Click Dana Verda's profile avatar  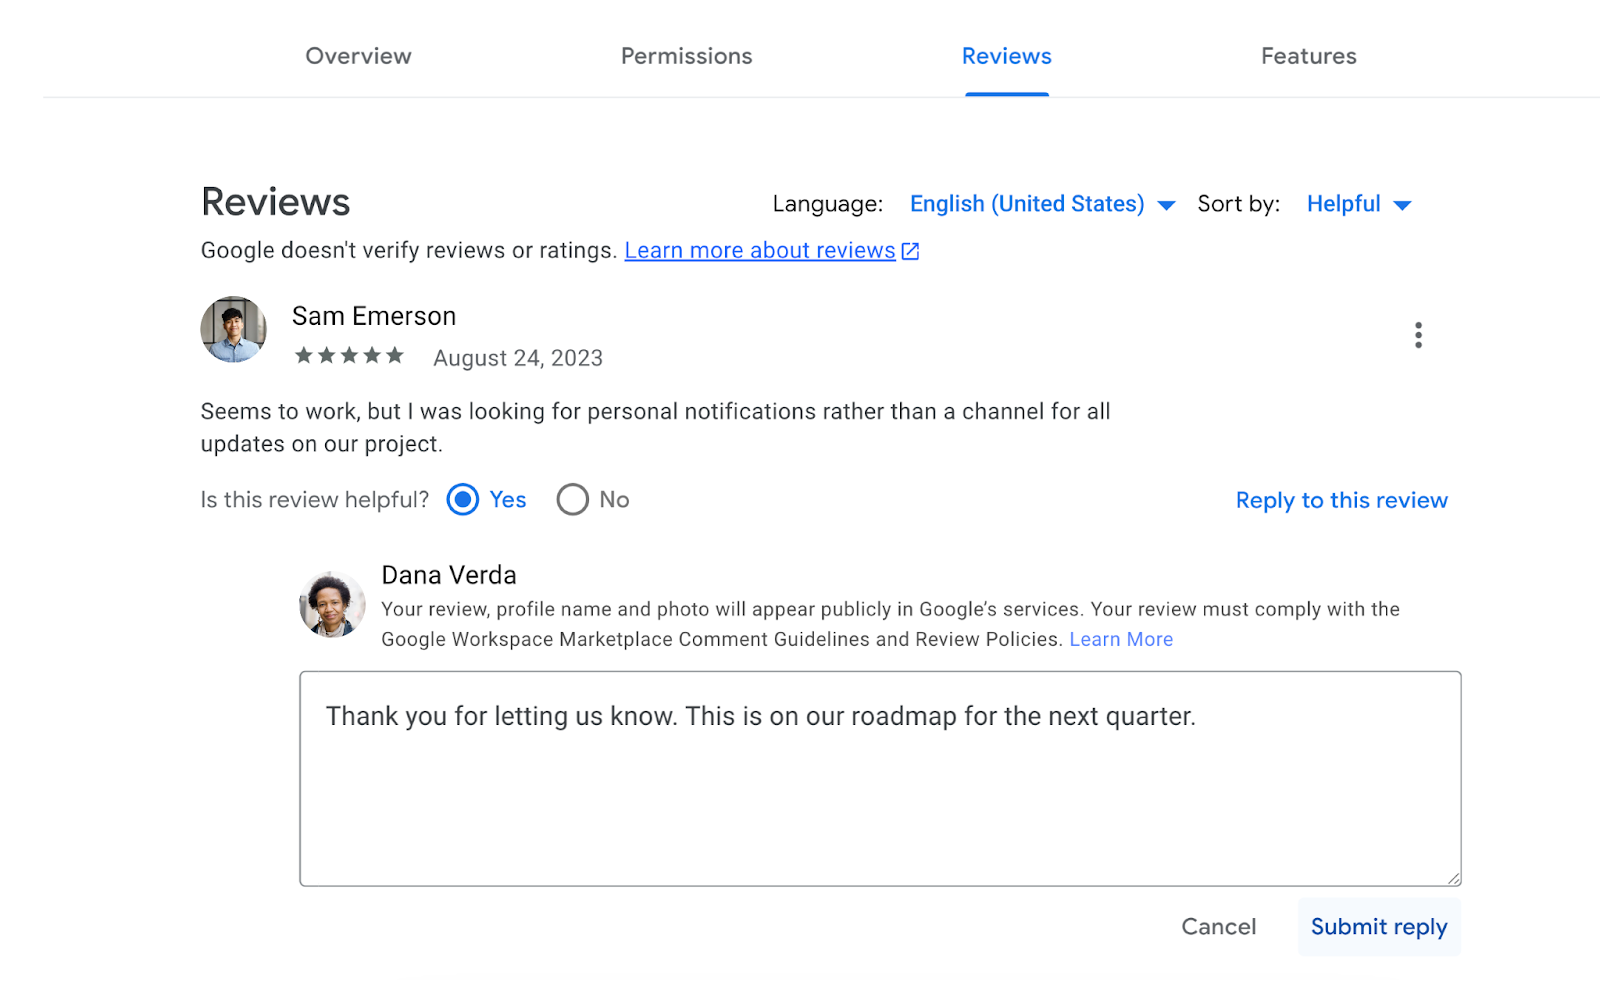(332, 604)
